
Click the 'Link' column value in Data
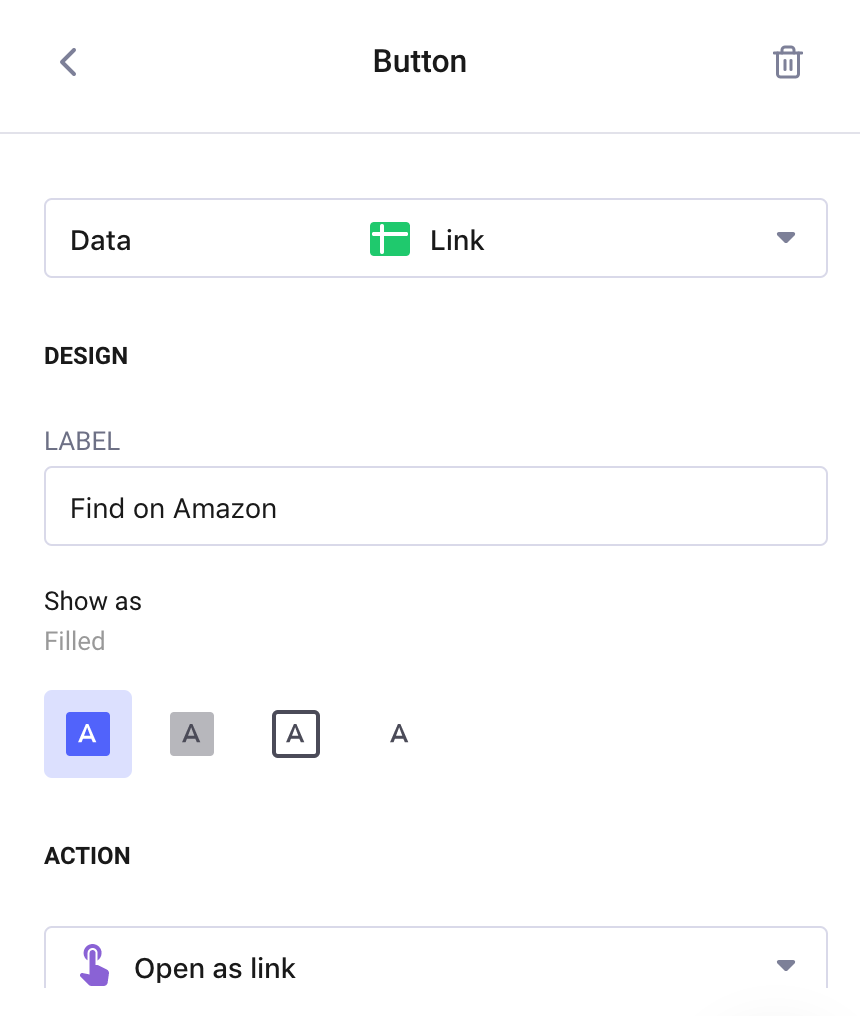point(457,240)
